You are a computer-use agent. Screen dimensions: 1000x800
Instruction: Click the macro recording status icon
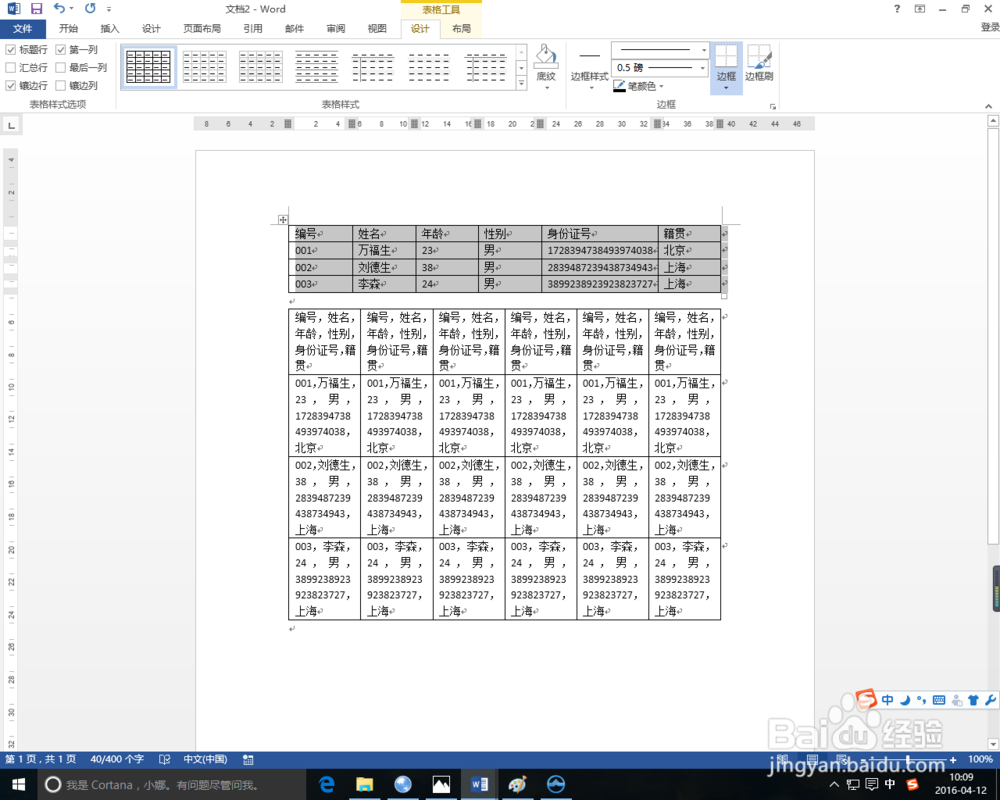click(x=249, y=759)
